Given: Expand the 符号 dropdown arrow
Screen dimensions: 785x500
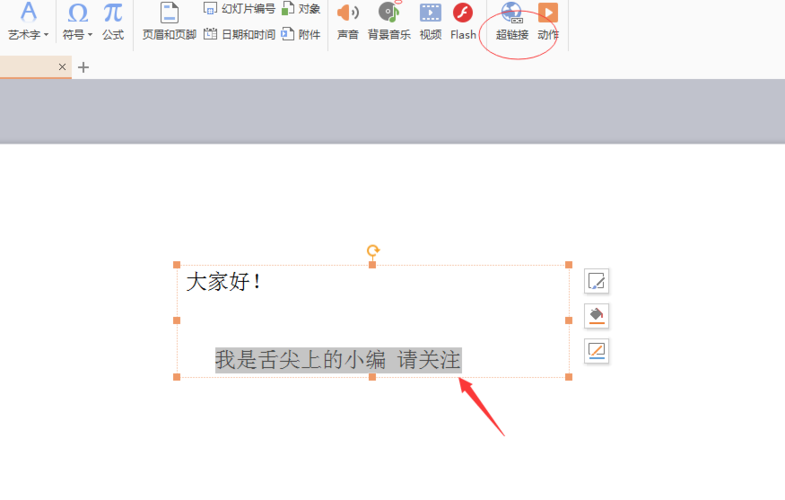Looking at the screenshot, I should click(90, 35).
